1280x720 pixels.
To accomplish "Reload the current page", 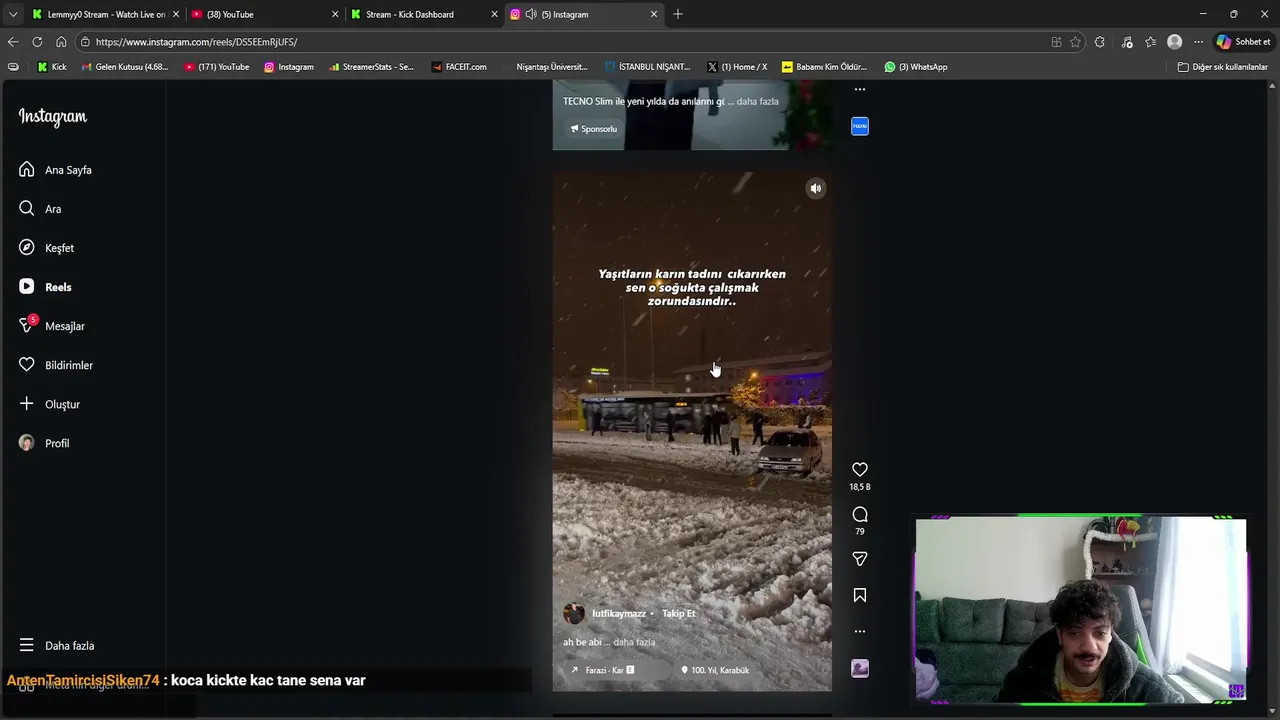I will [37, 42].
